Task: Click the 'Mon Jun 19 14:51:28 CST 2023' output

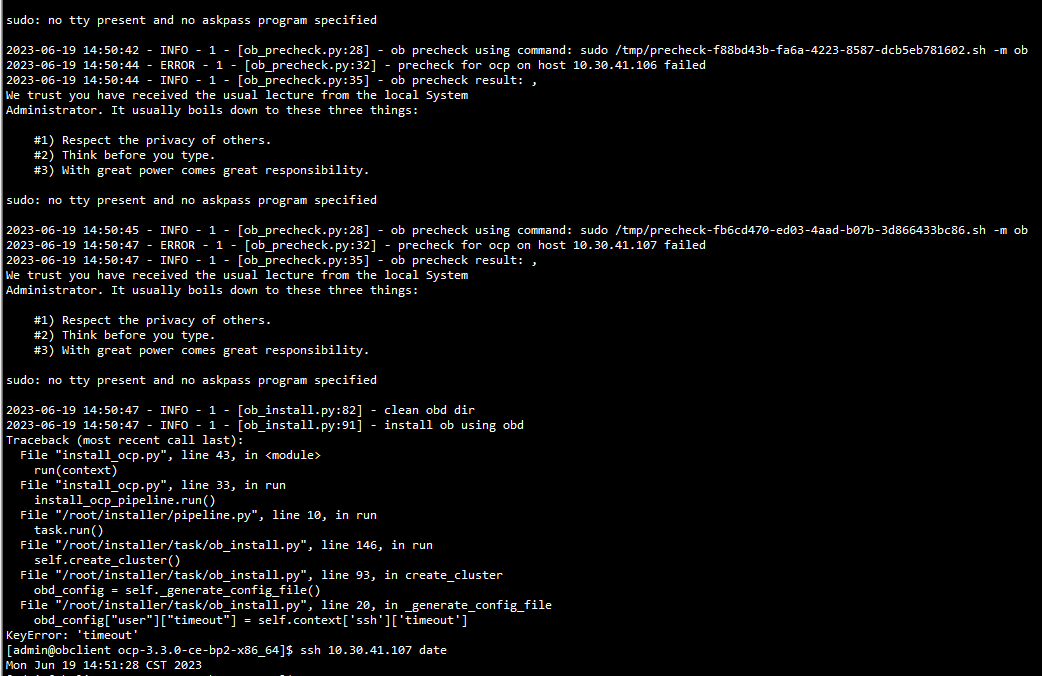Action: click(104, 665)
